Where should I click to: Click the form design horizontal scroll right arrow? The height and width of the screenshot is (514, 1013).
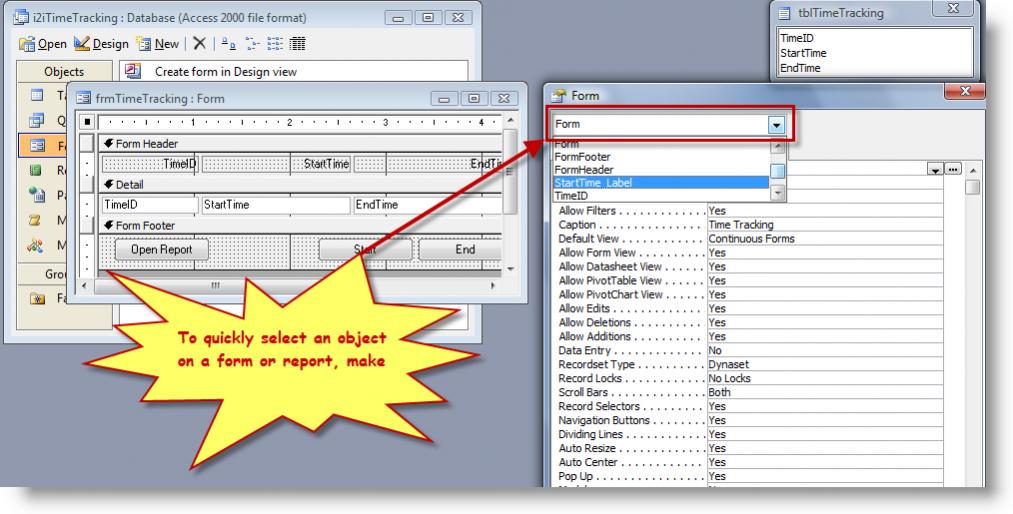coord(494,285)
